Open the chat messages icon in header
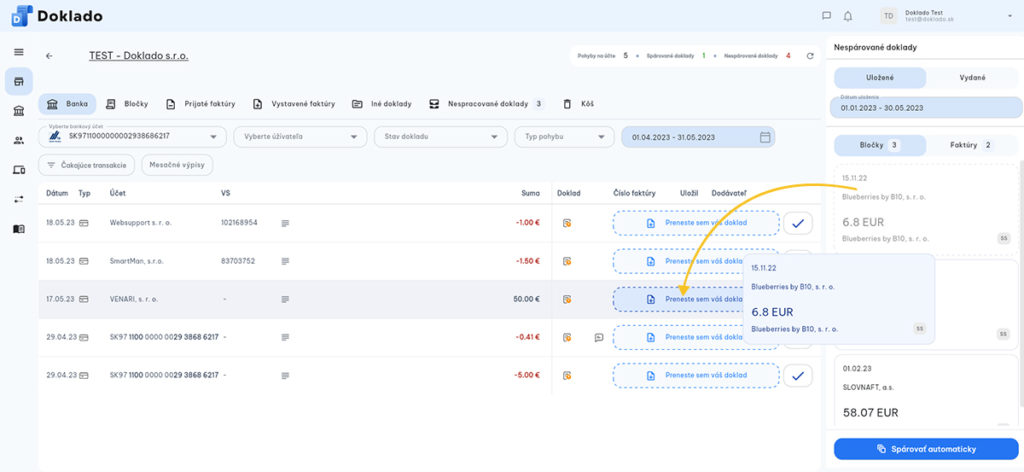The height and width of the screenshot is (472, 1024). [x=827, y=16]
